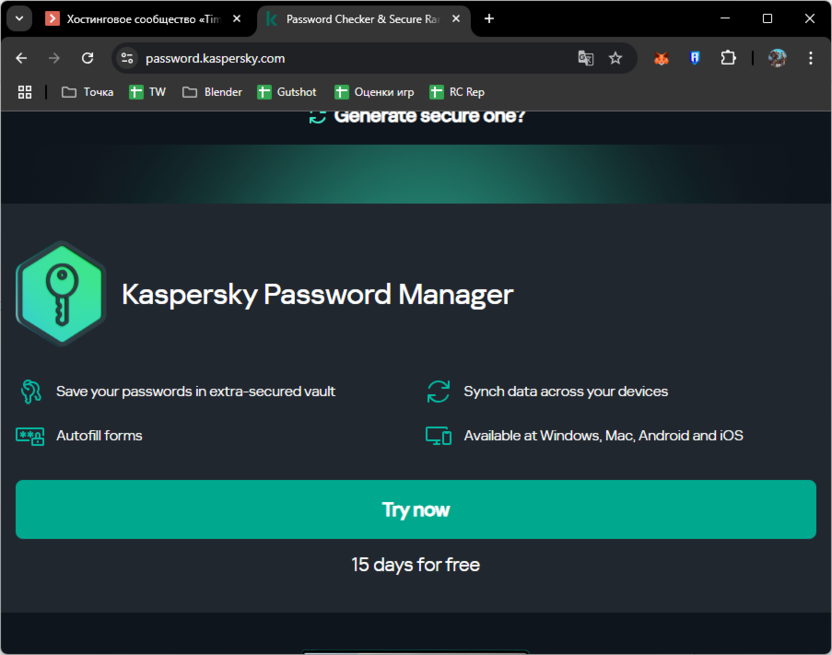Click the Try now button

(x=416, y=509)
